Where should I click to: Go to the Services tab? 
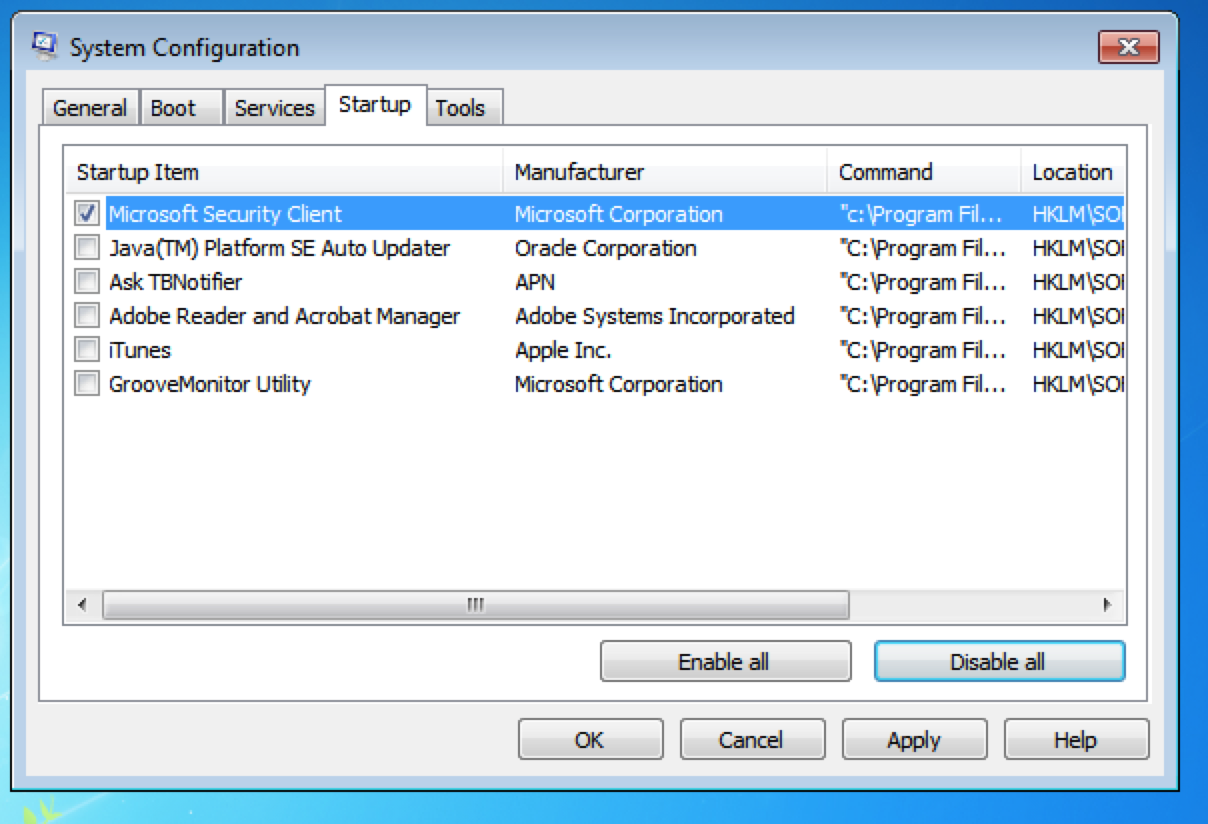(274, 108)
